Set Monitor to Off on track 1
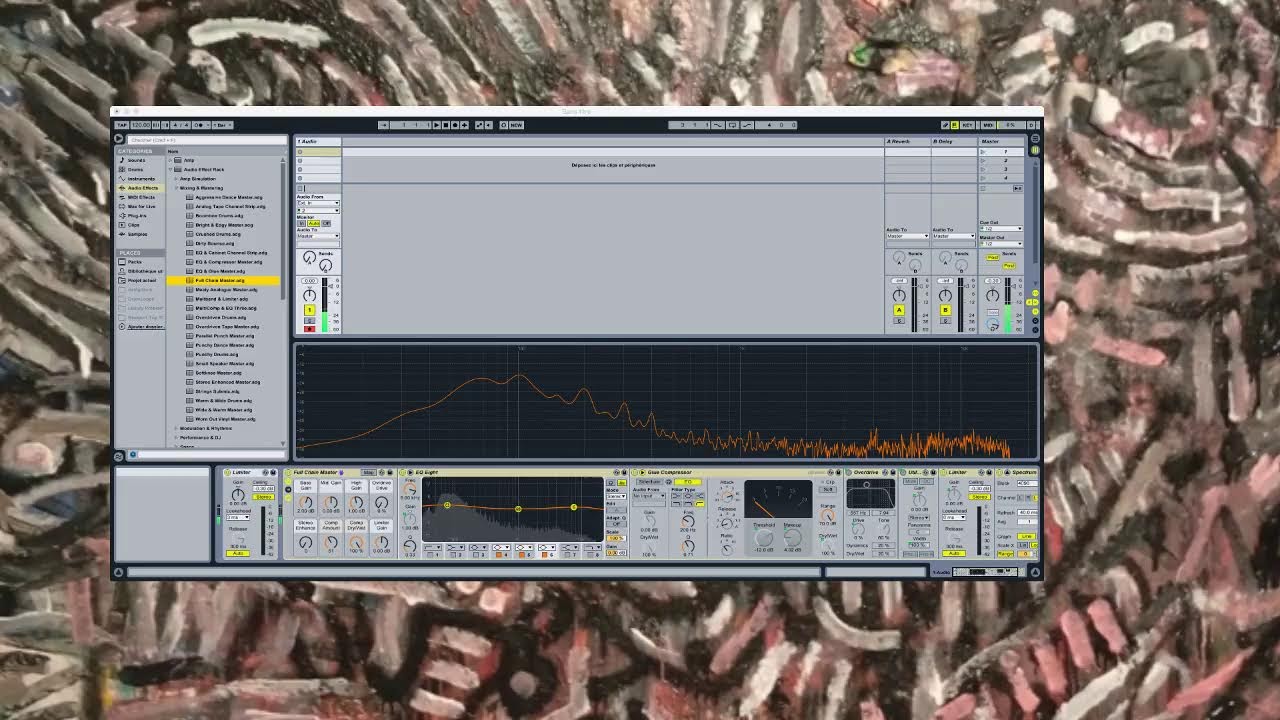 click(x=326, y=223)
